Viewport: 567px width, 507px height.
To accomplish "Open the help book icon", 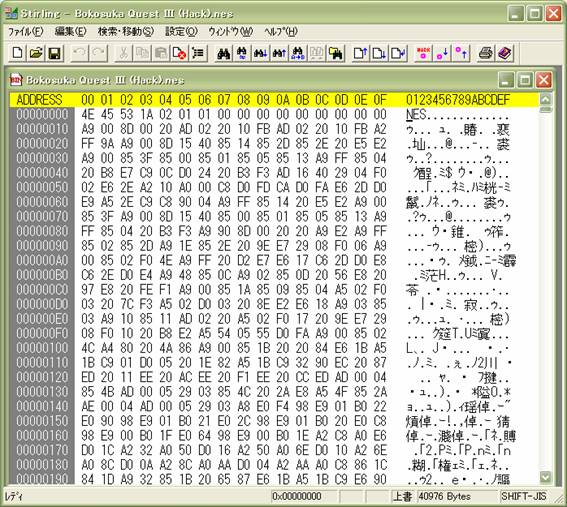I will coord(504,53).
